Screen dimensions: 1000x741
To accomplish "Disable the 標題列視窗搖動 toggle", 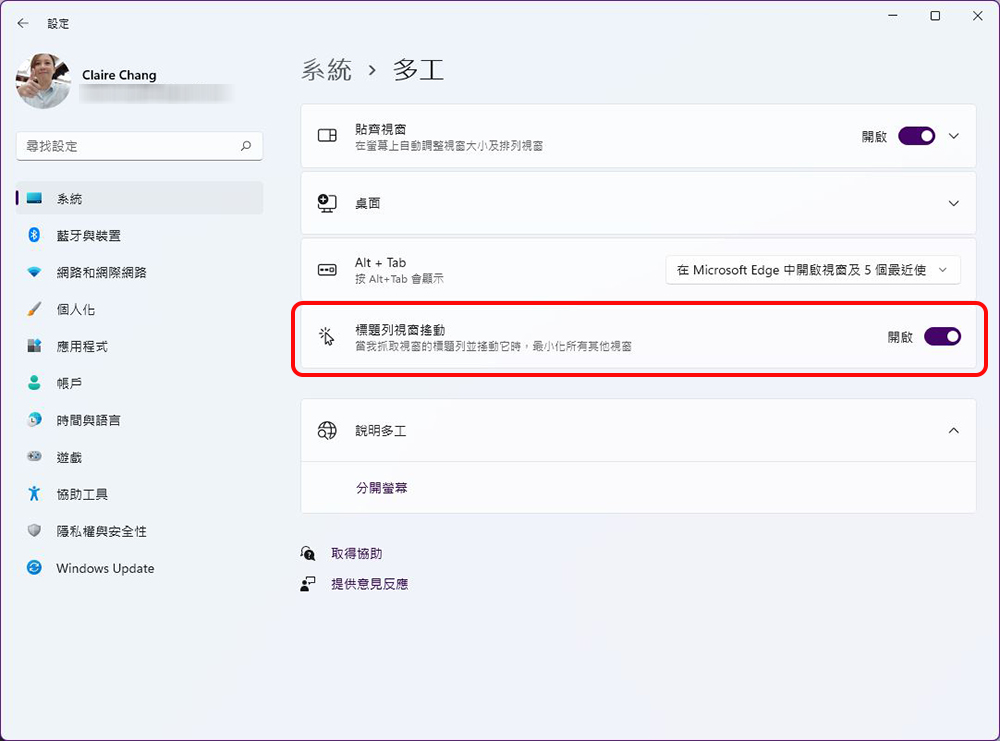I will pos(943,336).
